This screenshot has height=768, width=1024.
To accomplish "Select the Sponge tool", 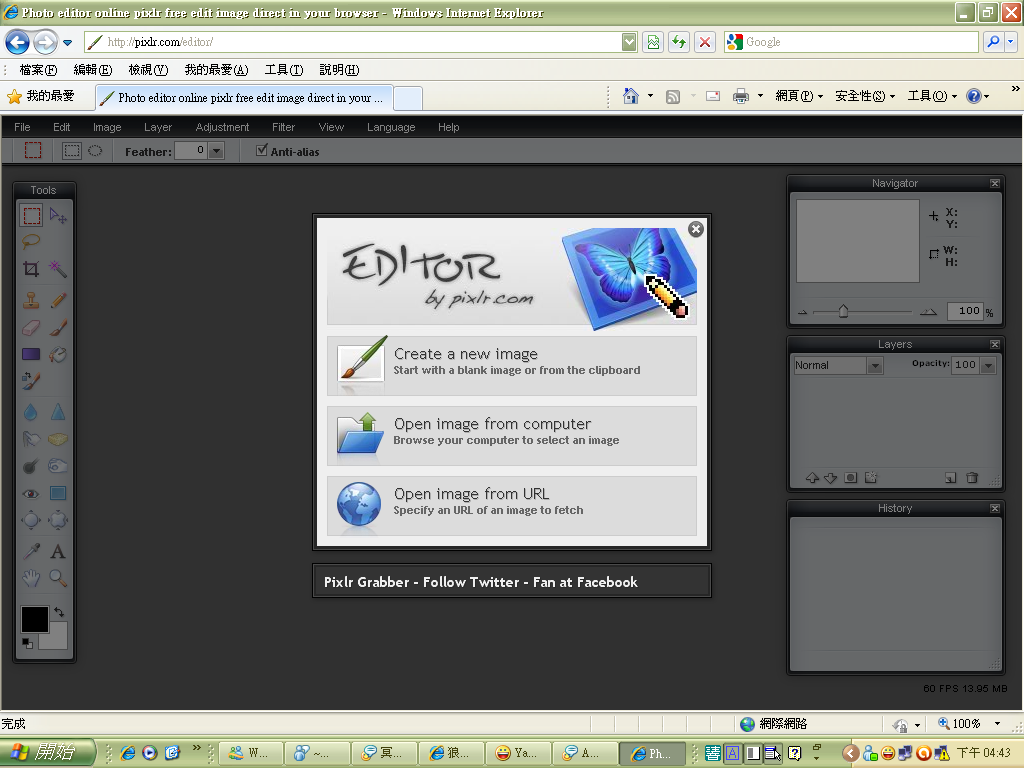I will click(58, 439).
